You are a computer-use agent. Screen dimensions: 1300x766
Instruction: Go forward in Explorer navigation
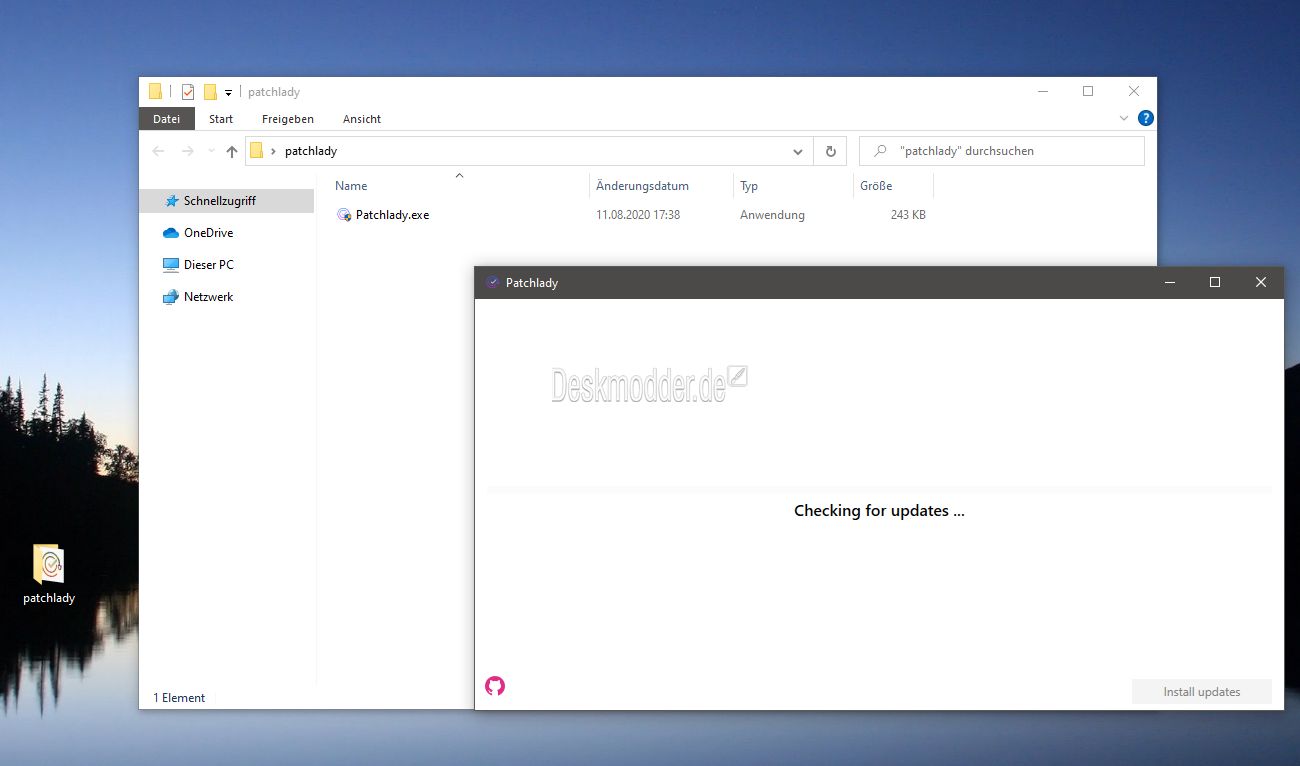coord(188,151)
